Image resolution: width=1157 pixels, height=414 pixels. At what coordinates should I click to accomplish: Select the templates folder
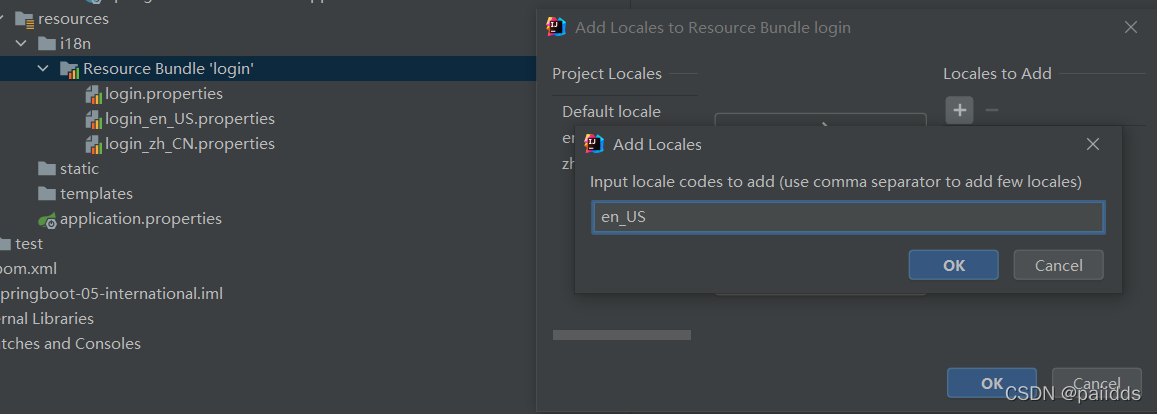pos(96,194)
